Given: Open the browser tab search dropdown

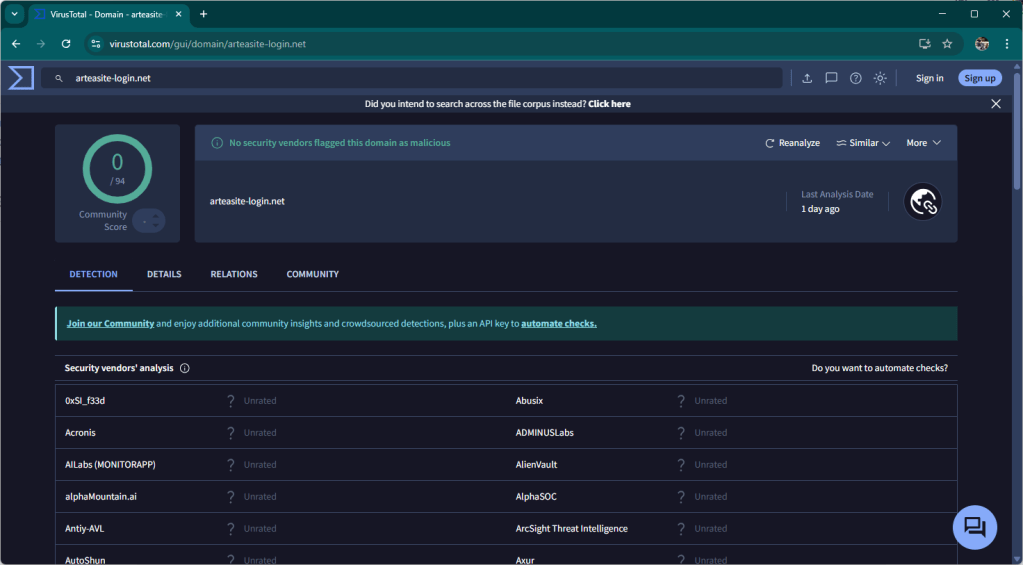Looking at the screenshot, I should point(14,14).
